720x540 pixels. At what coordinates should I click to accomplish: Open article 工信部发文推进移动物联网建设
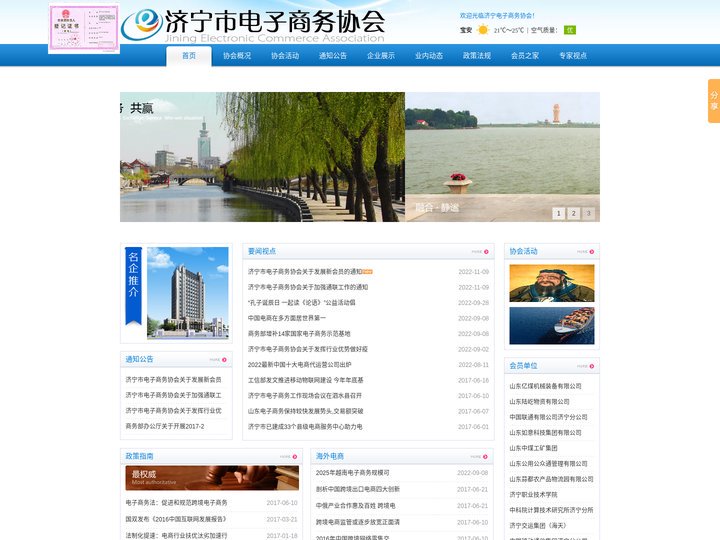(x=305, y=380)
